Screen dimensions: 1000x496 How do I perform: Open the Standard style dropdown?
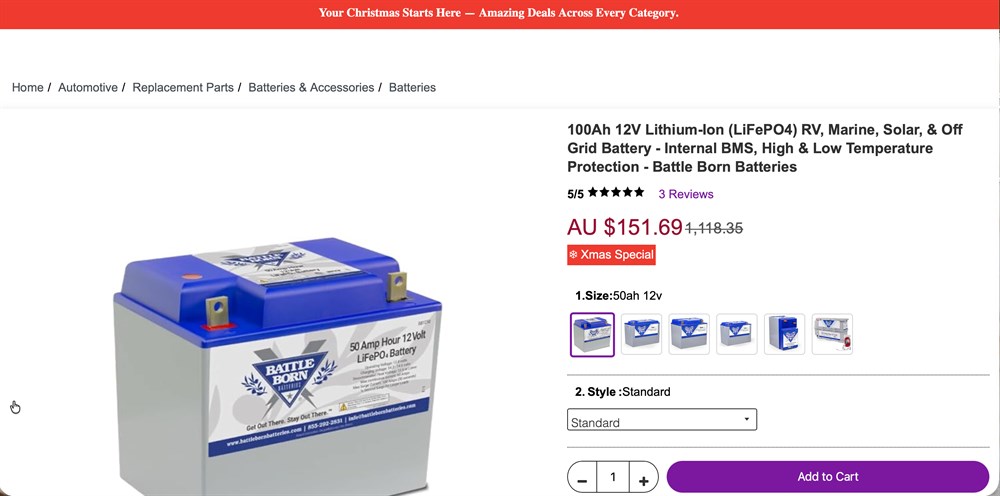[x=662, y=420]
